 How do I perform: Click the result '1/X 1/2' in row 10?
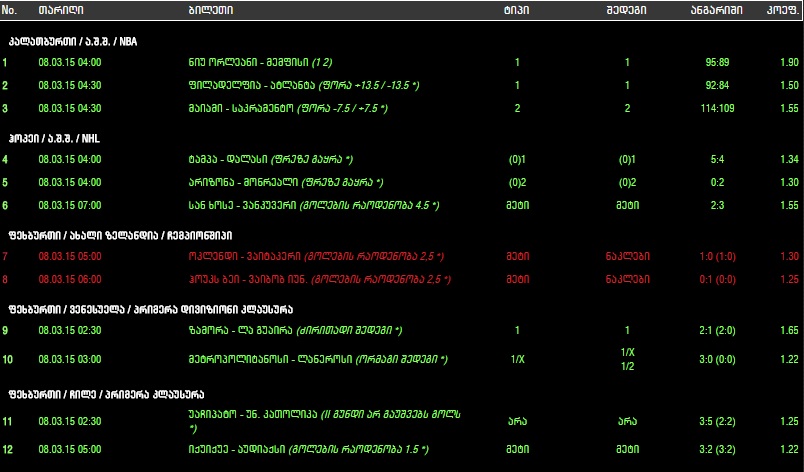[x=628, y=359]
